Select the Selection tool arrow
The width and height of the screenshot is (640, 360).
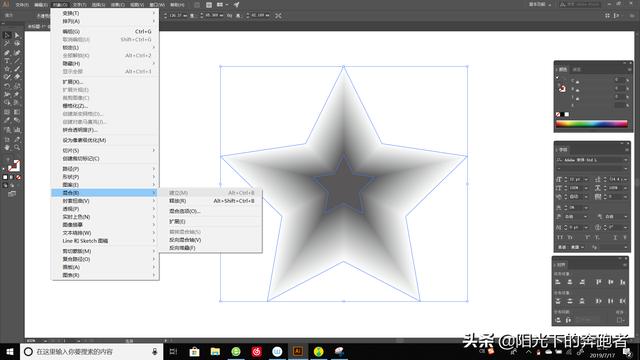pos(7,36)
